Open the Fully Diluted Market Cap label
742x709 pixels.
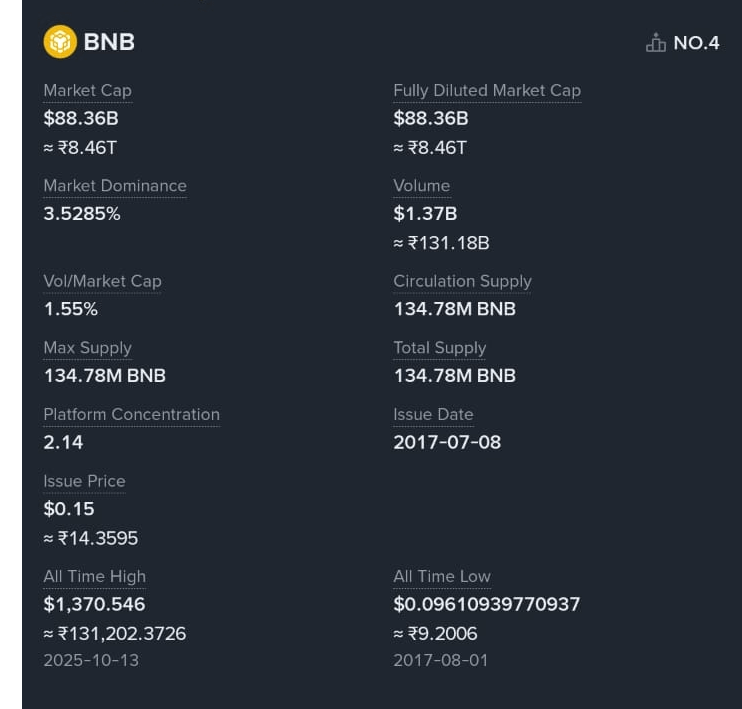click(x=487, y=90)
